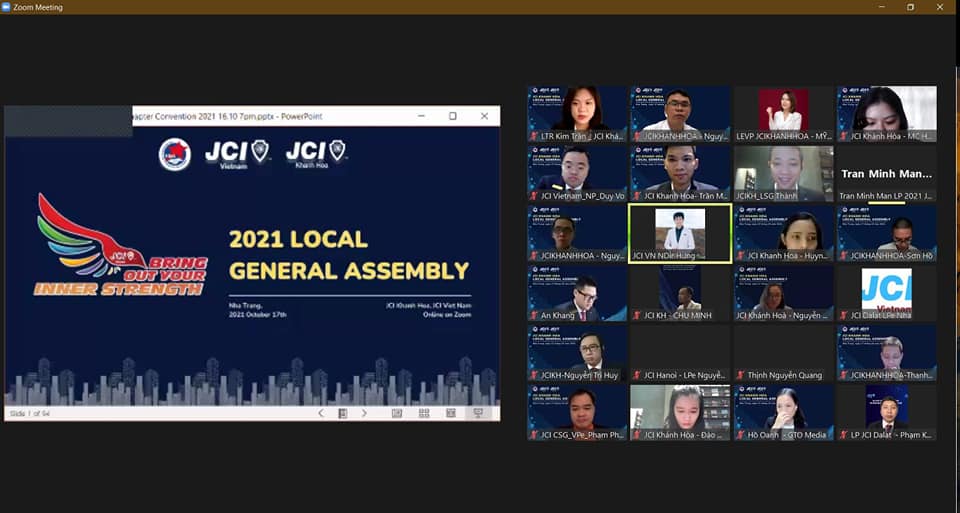Select the Tran Minh Man LP 2021 tile
The height and width of the screenshot is (513, 960).
(887, 174)
